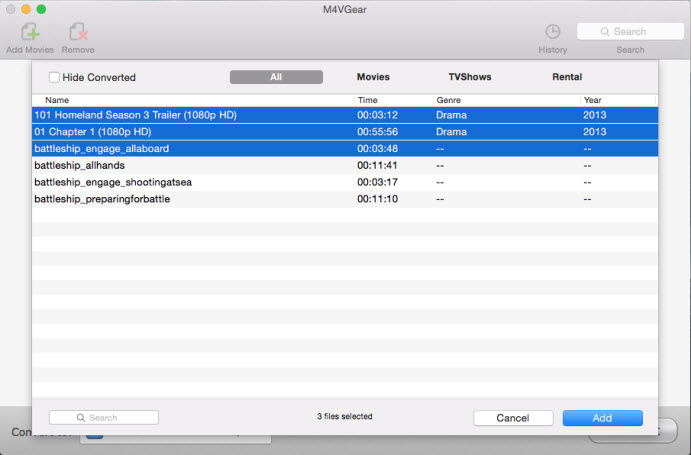Click the yellow minimize window button
Screen dimensions: 691x455
click(26, 9)
